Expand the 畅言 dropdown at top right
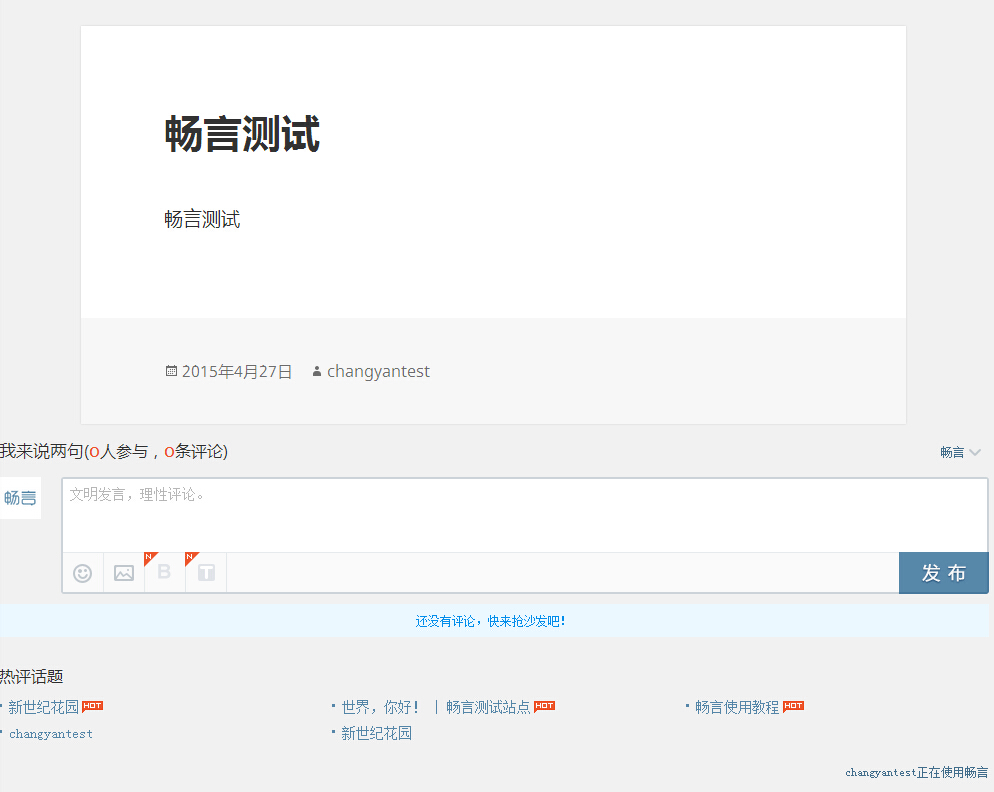 click(960, 453)
